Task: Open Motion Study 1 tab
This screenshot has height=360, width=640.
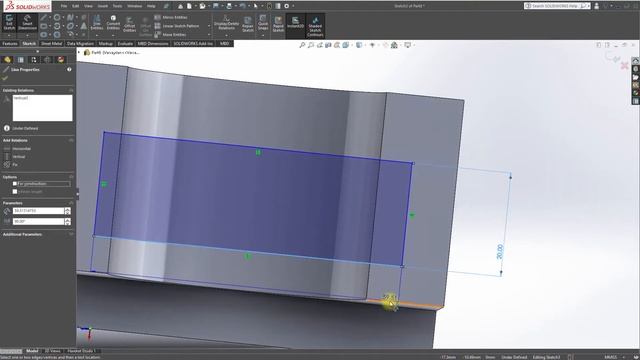Action: [82, 351]
